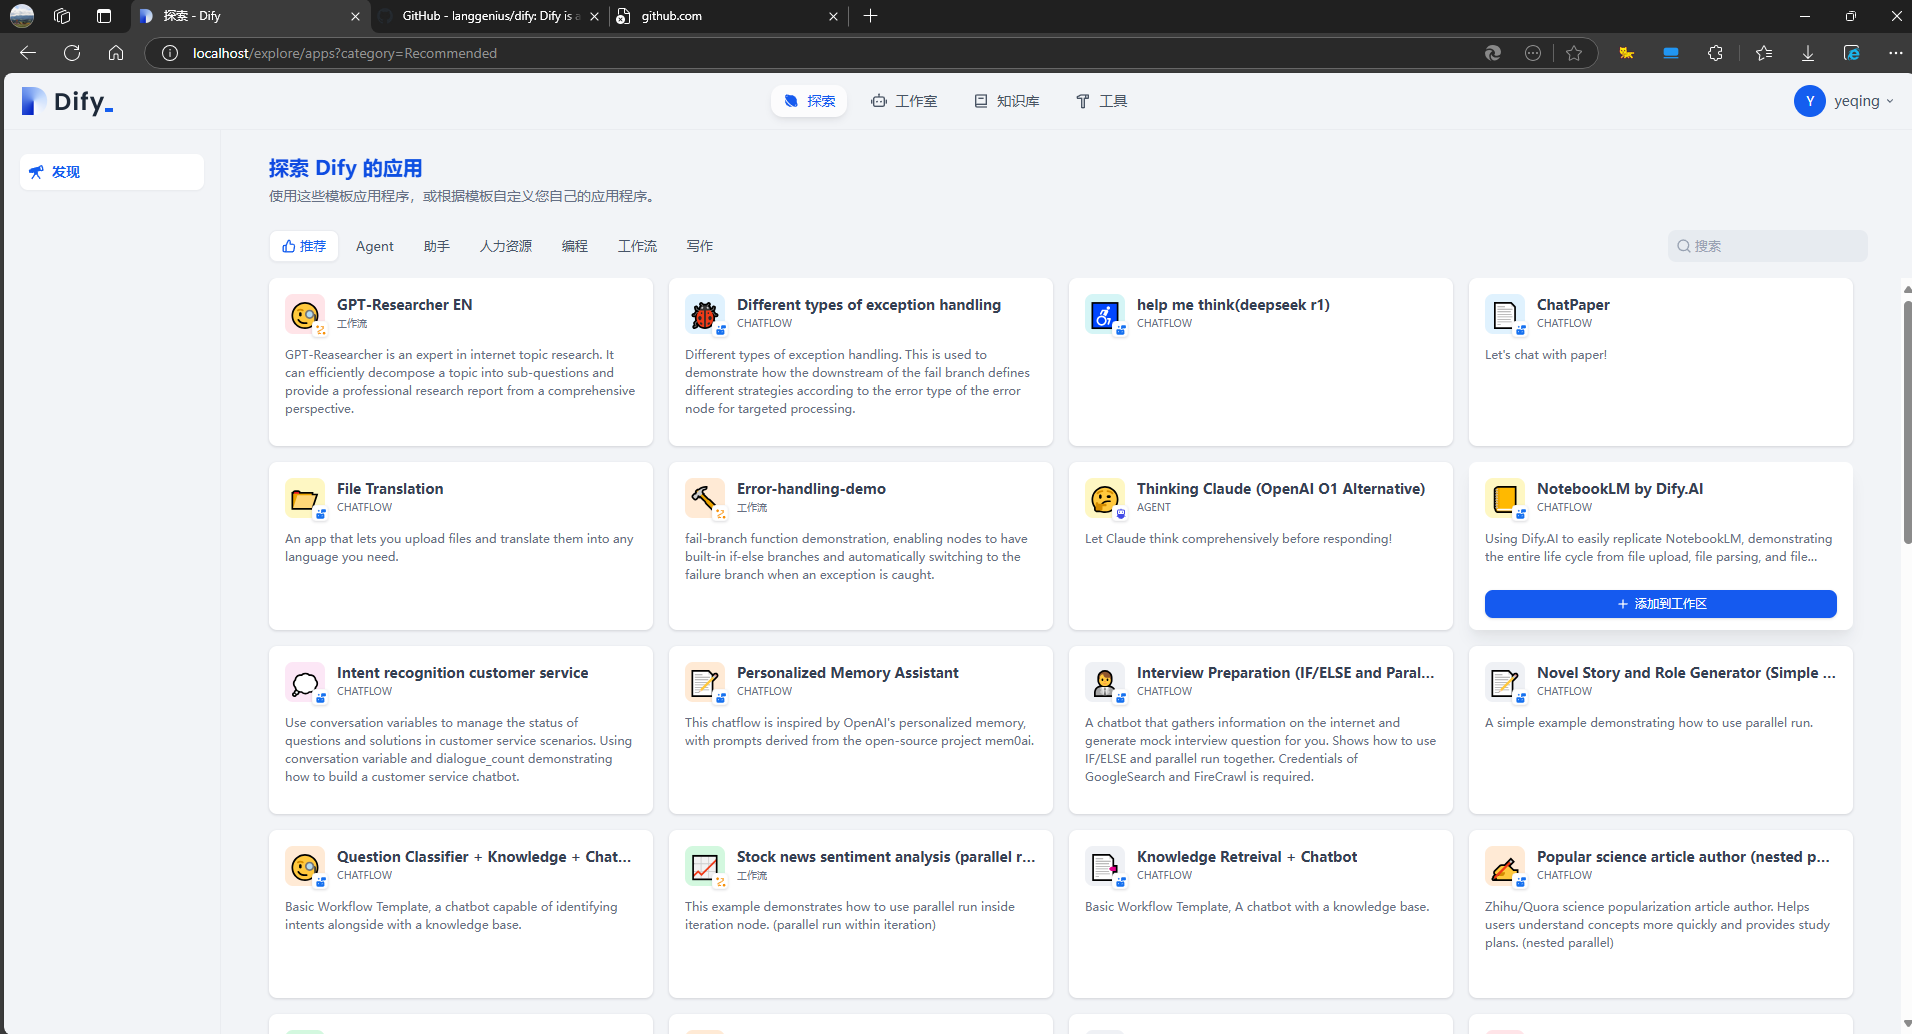Click the 探索 Dify 的应用 heading
Screen dimensions: 1912x1034
tap(346, 168)
